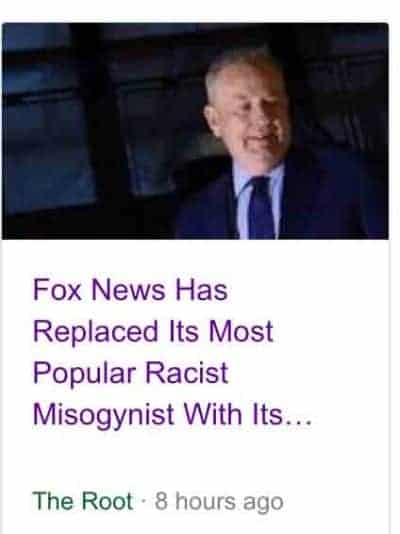Click the 'Replaced Its Most' headline line

pos(153,331)
